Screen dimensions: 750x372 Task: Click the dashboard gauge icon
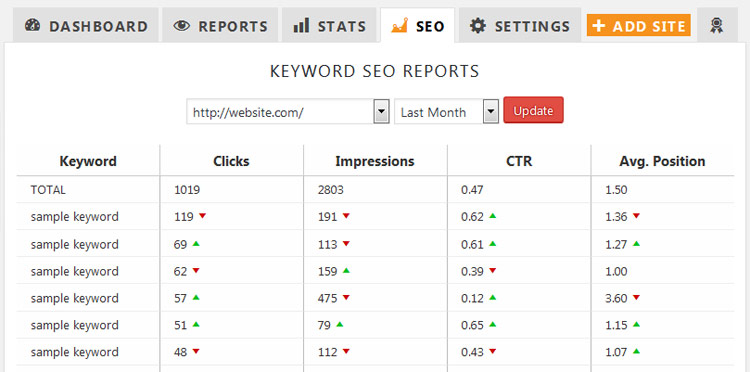(x=33, y=25)
